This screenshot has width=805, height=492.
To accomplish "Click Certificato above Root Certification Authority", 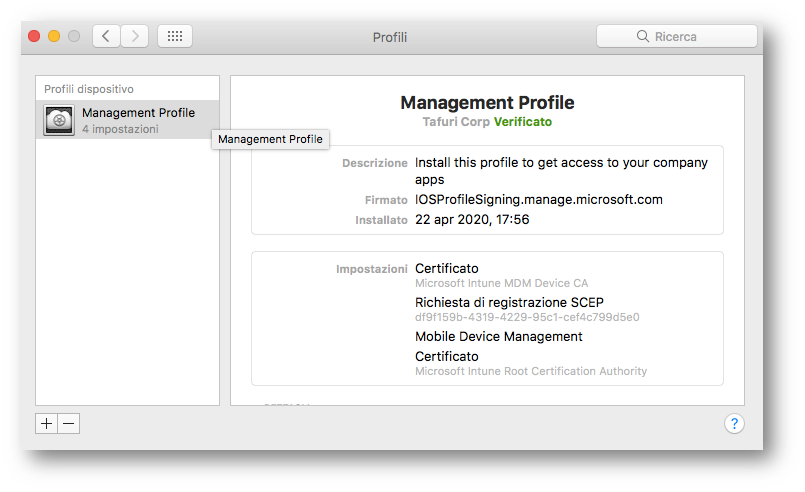I will click(447, 356).
